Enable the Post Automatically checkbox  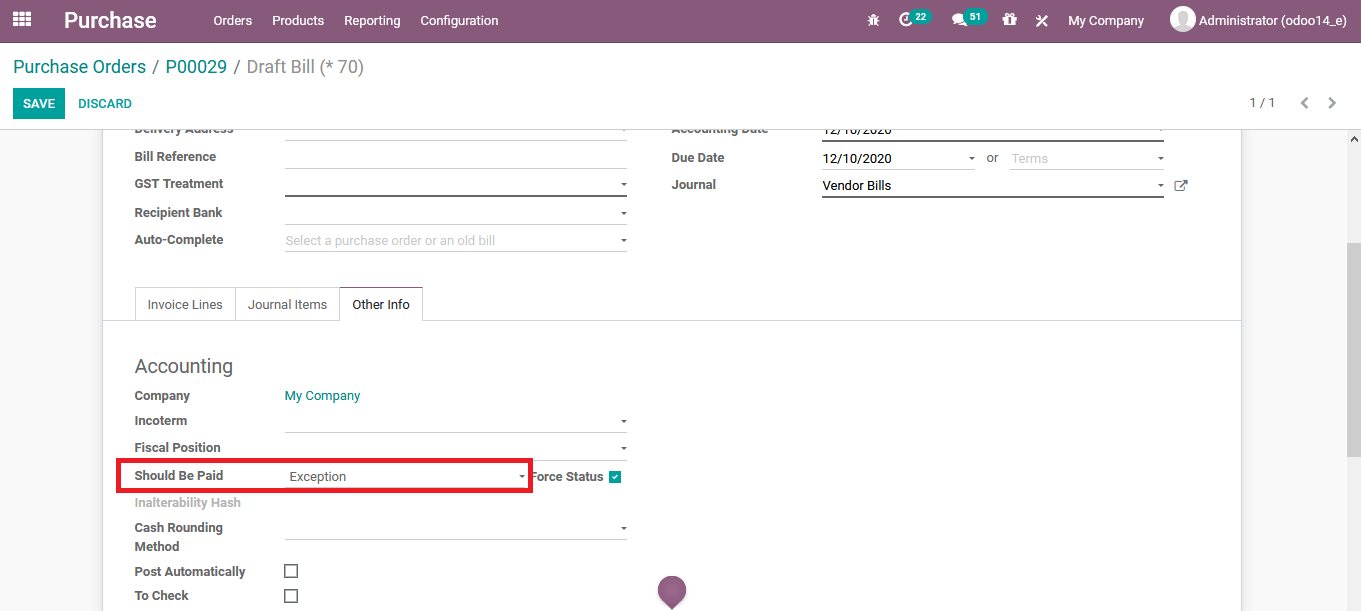[291, 571]
